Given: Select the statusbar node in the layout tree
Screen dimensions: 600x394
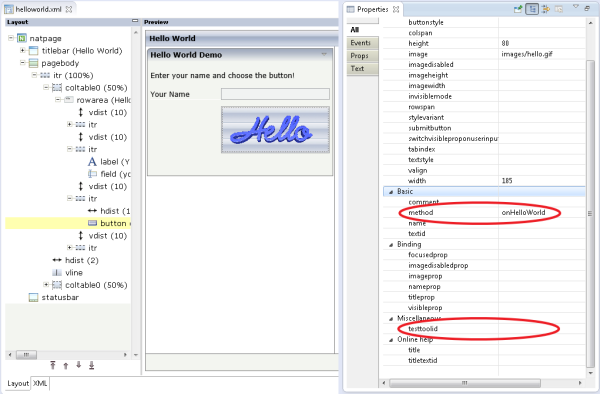Looking at the screenshot, I should tap(54, 298).
